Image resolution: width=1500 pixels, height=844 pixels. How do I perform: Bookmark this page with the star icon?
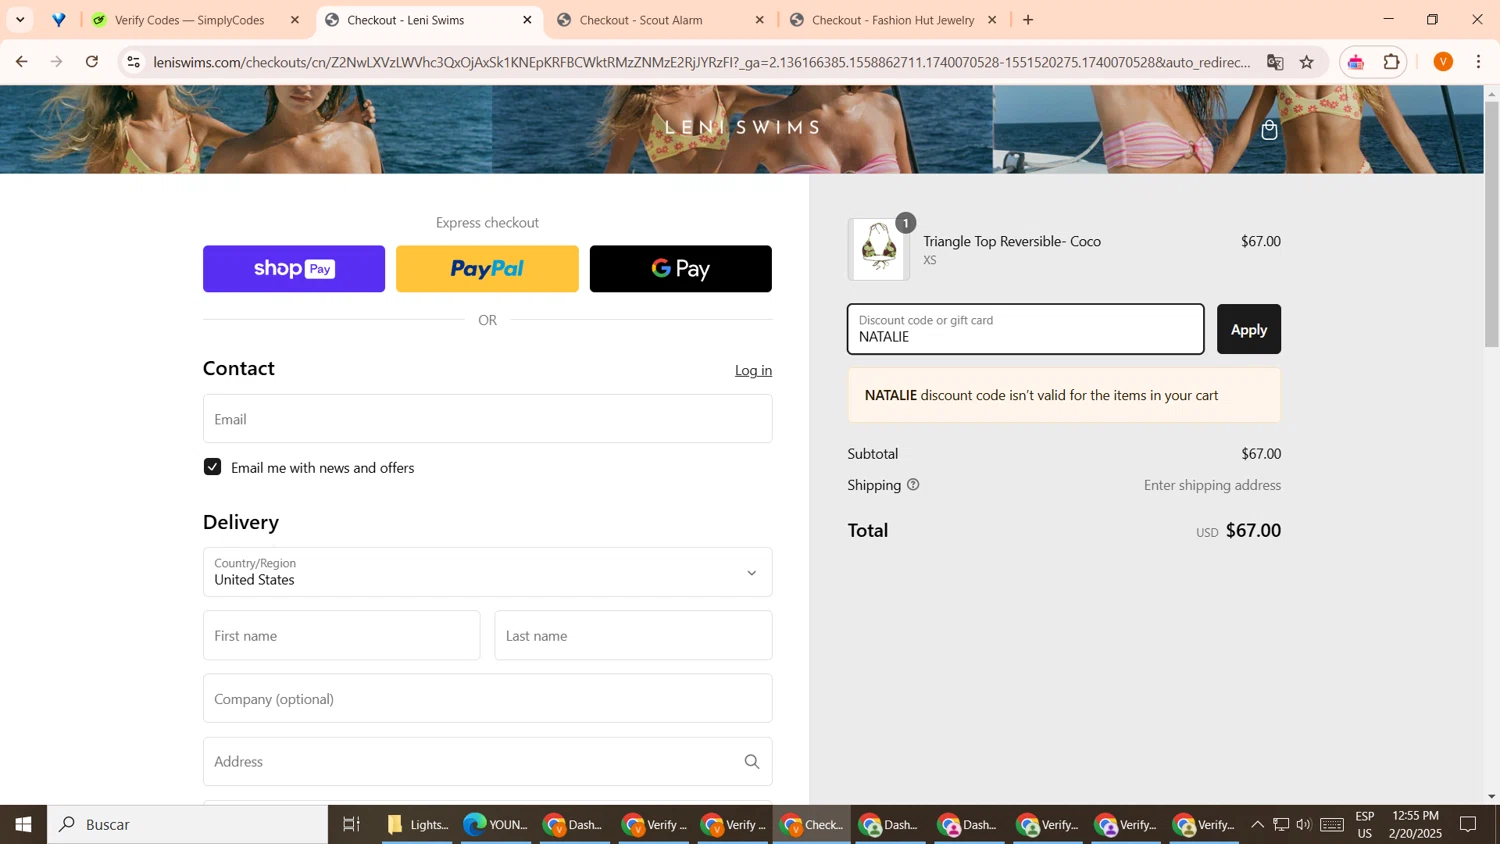1307,62
